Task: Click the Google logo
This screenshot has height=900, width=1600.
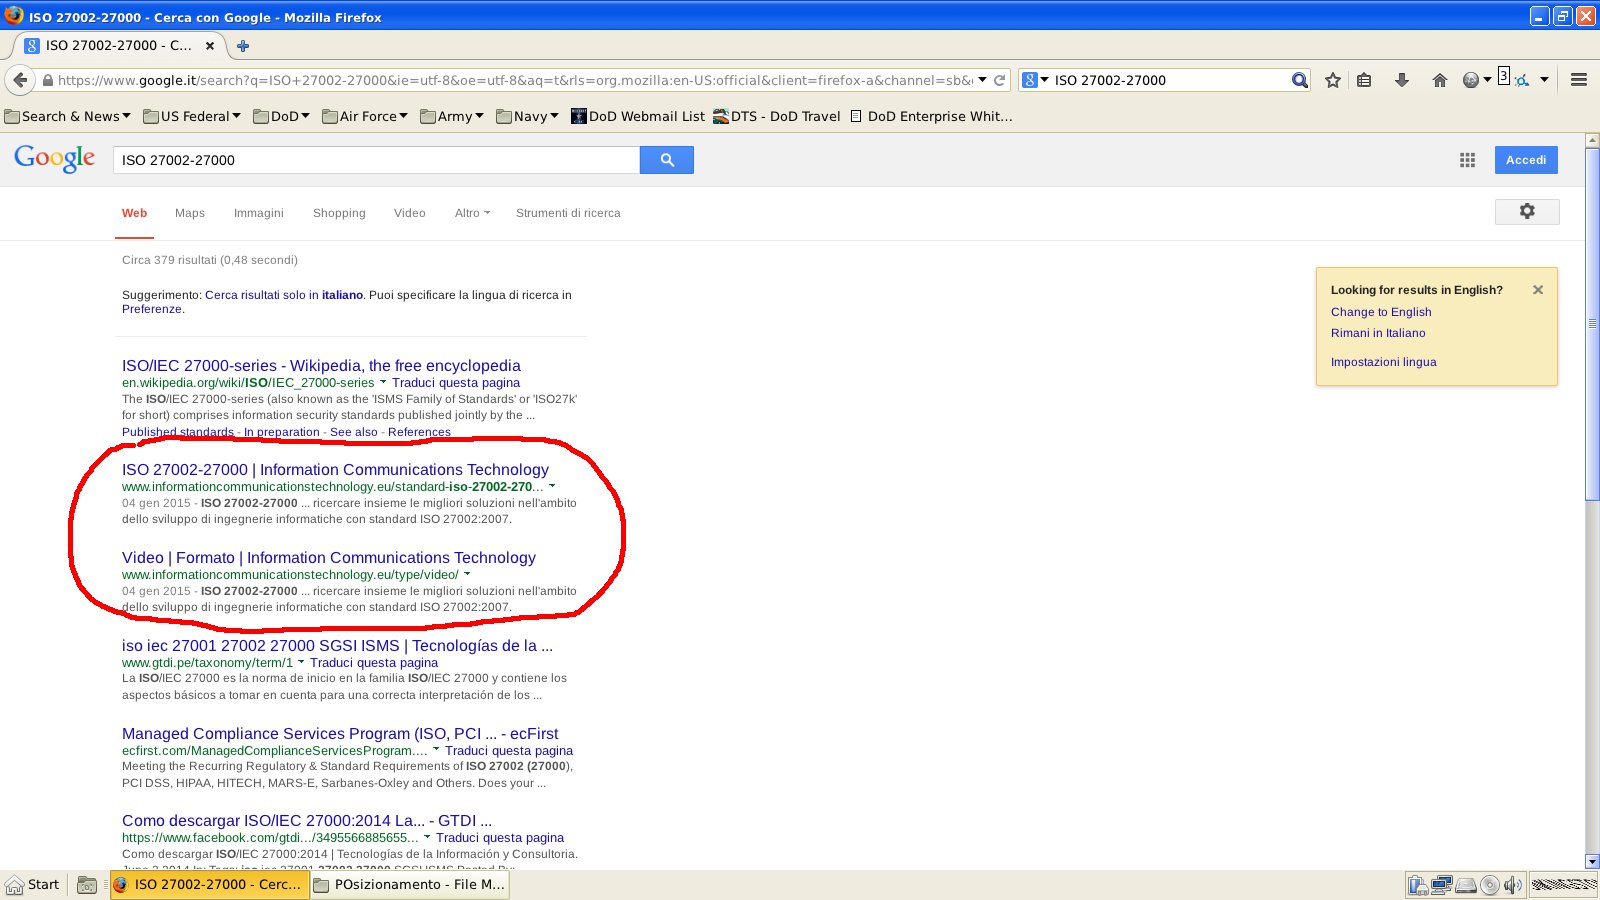Action: click(x=54, y=158)
